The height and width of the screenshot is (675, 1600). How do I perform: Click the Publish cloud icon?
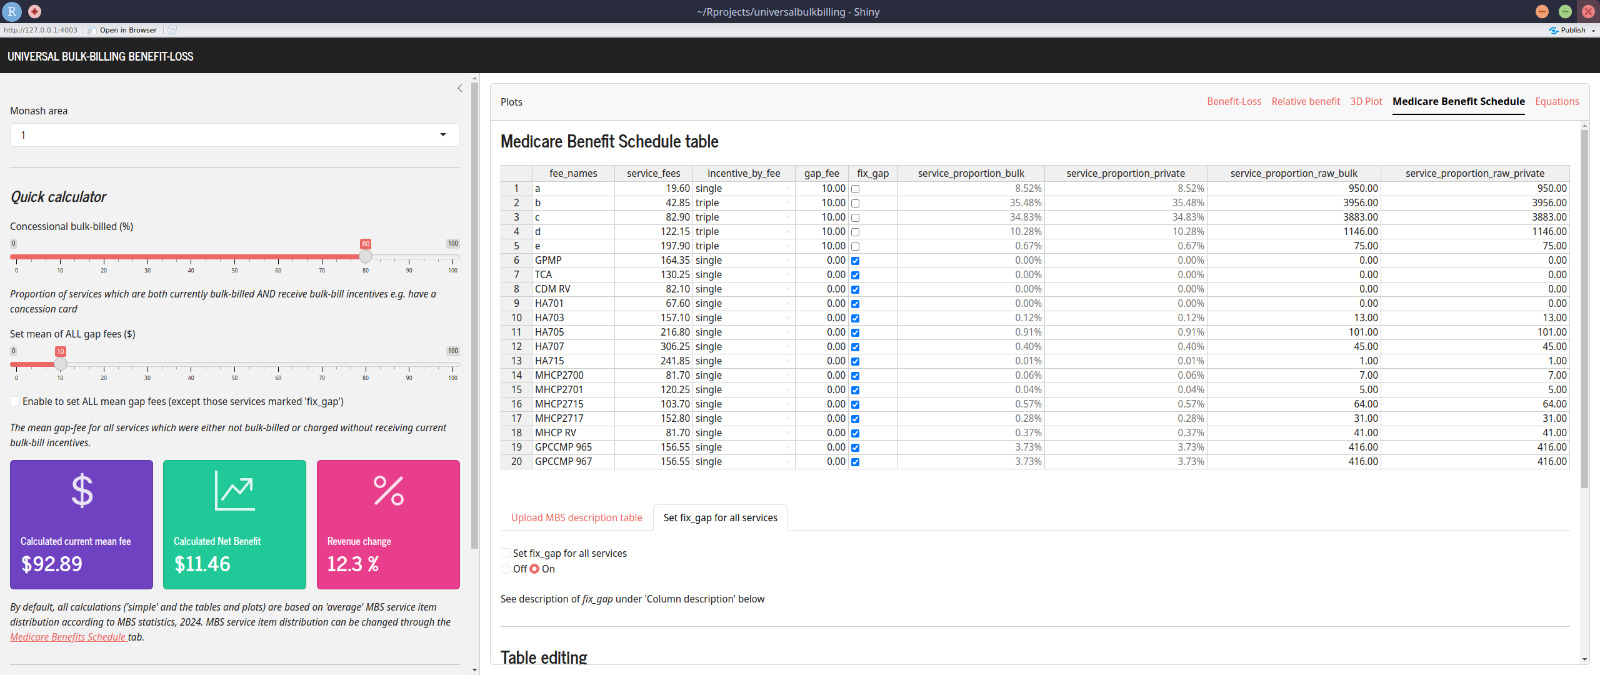[1553, 30]
